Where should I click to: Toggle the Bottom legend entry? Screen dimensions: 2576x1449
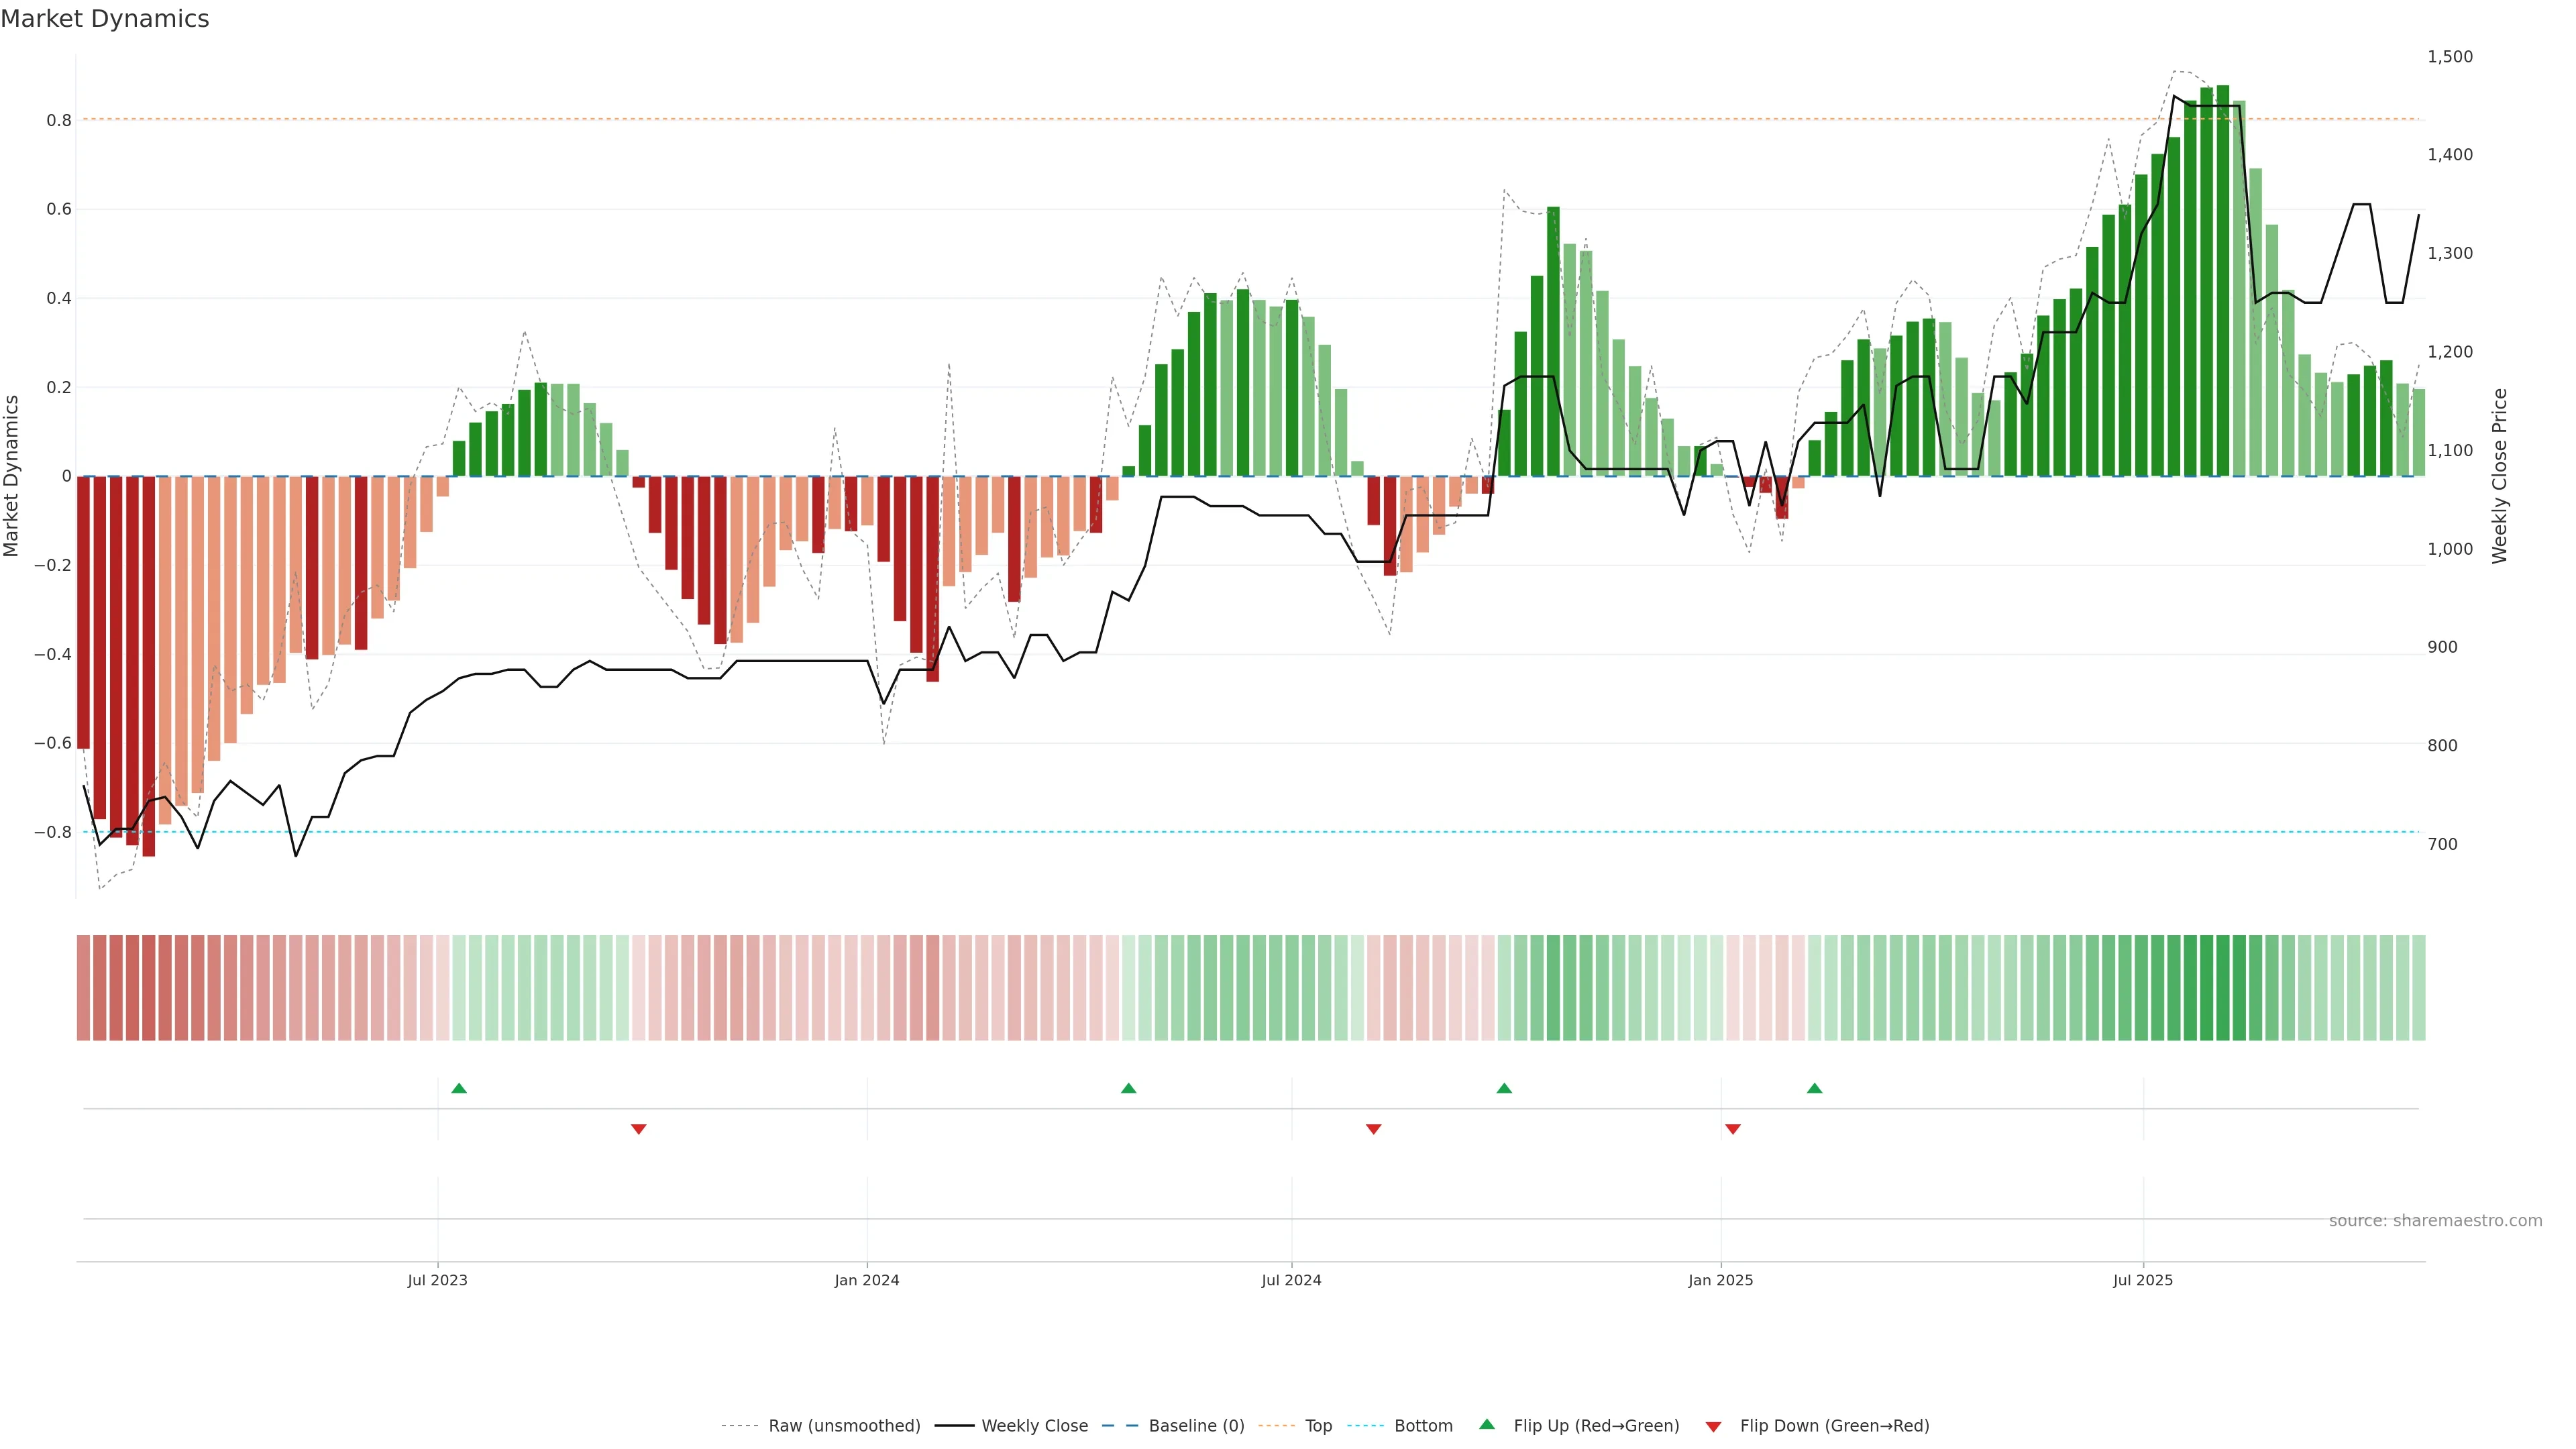[x=1423, y=1426]
